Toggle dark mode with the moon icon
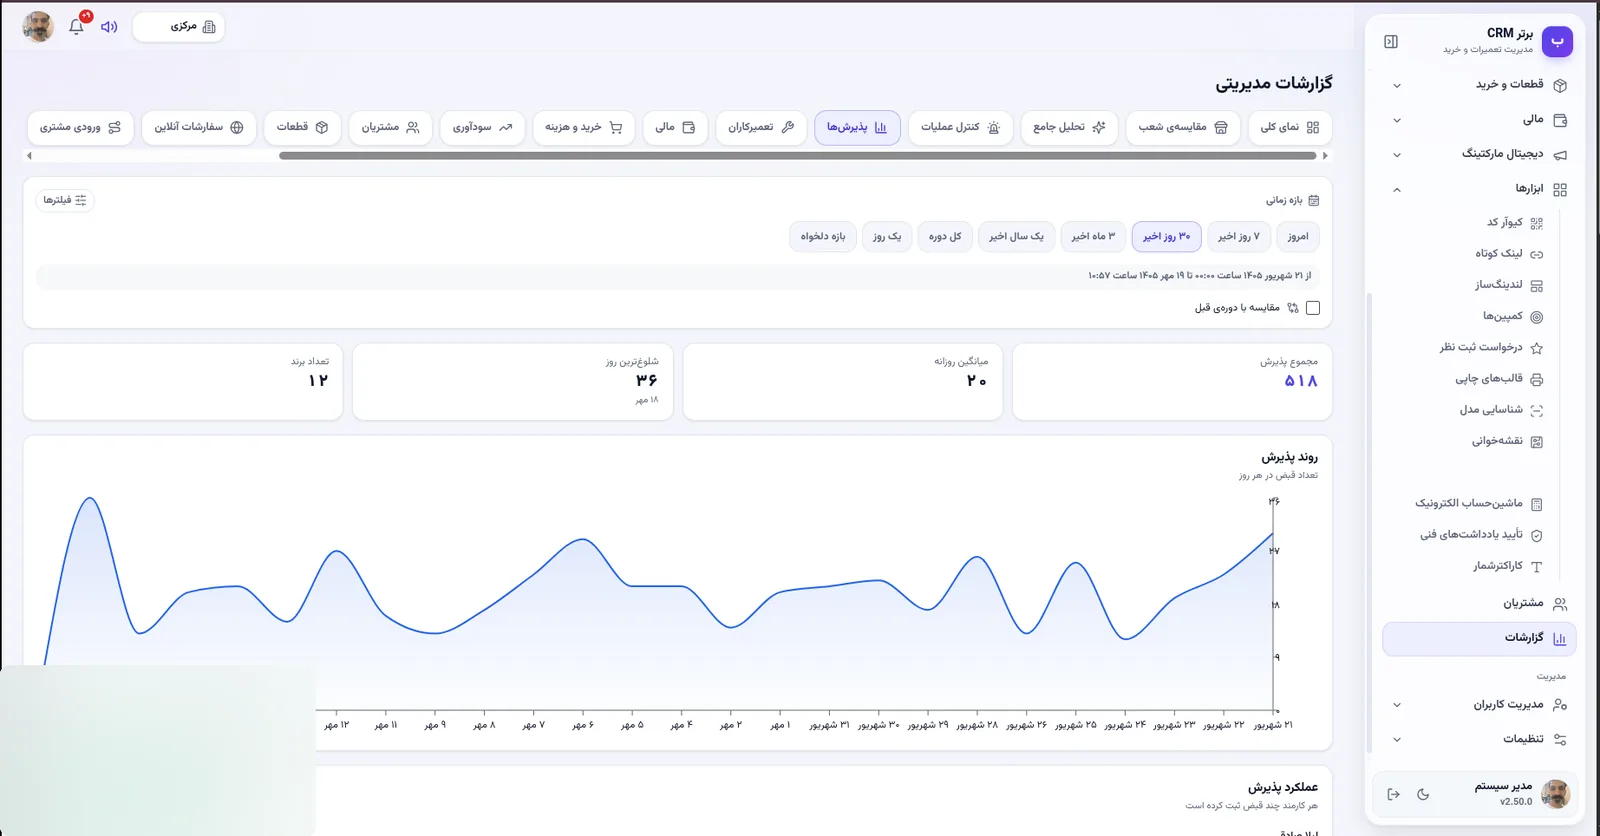Viewport: 1600px width, 836px height. [1423, 794]
